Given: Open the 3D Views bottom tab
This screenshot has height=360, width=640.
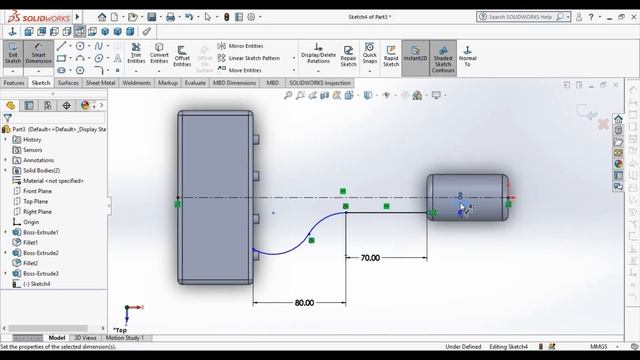Looking at the screenshot, I should coord(85,338).
